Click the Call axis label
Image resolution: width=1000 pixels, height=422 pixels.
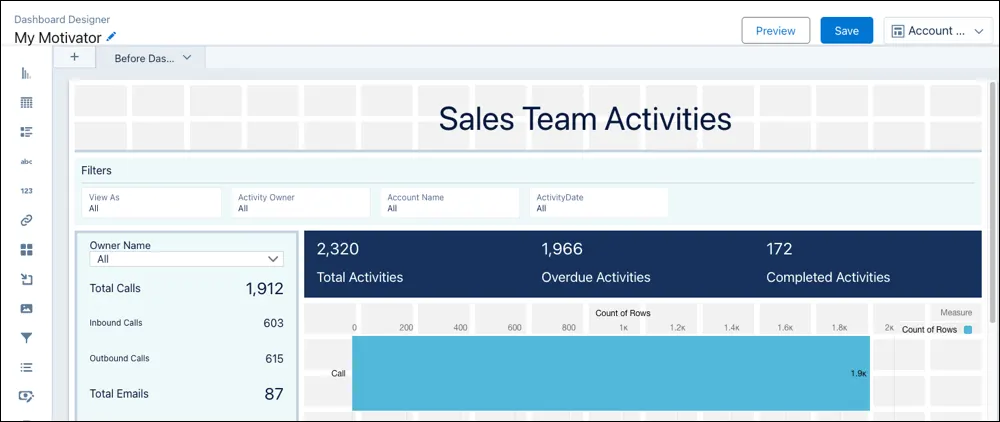(x=338, y=374)
